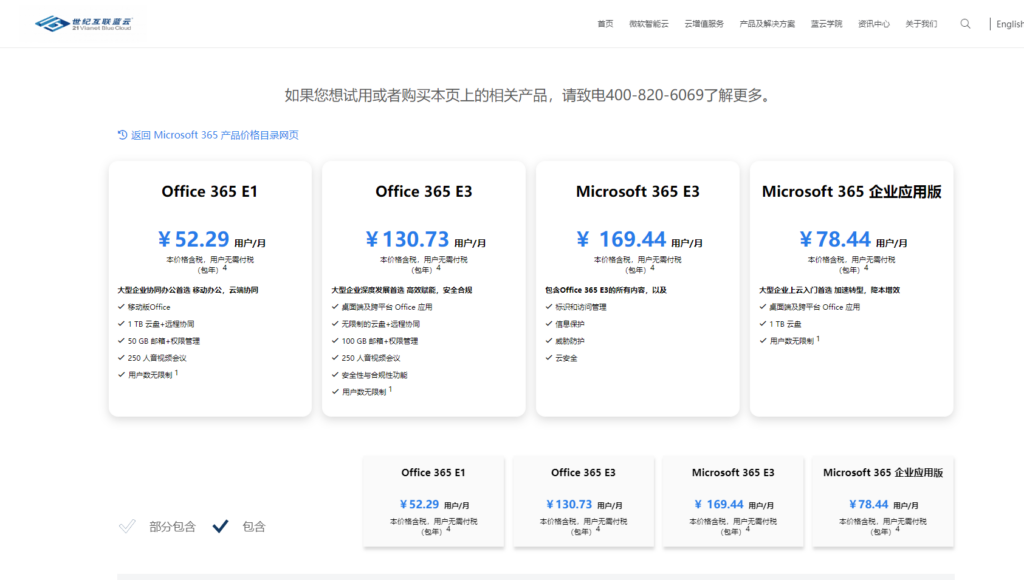Screen dimensions: 1024x580
Task: Click the light checkmark icon next to 部分包含
Action: pyautogui.click(x=127, y=526)
